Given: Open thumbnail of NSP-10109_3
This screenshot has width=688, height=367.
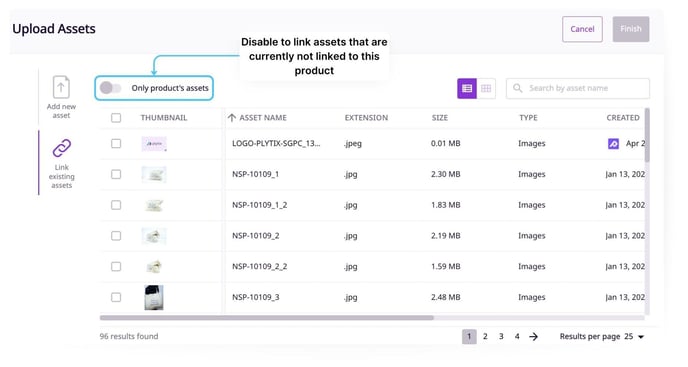Looking at the screenshot, I should pyautogui.click(x=154, y=297).
